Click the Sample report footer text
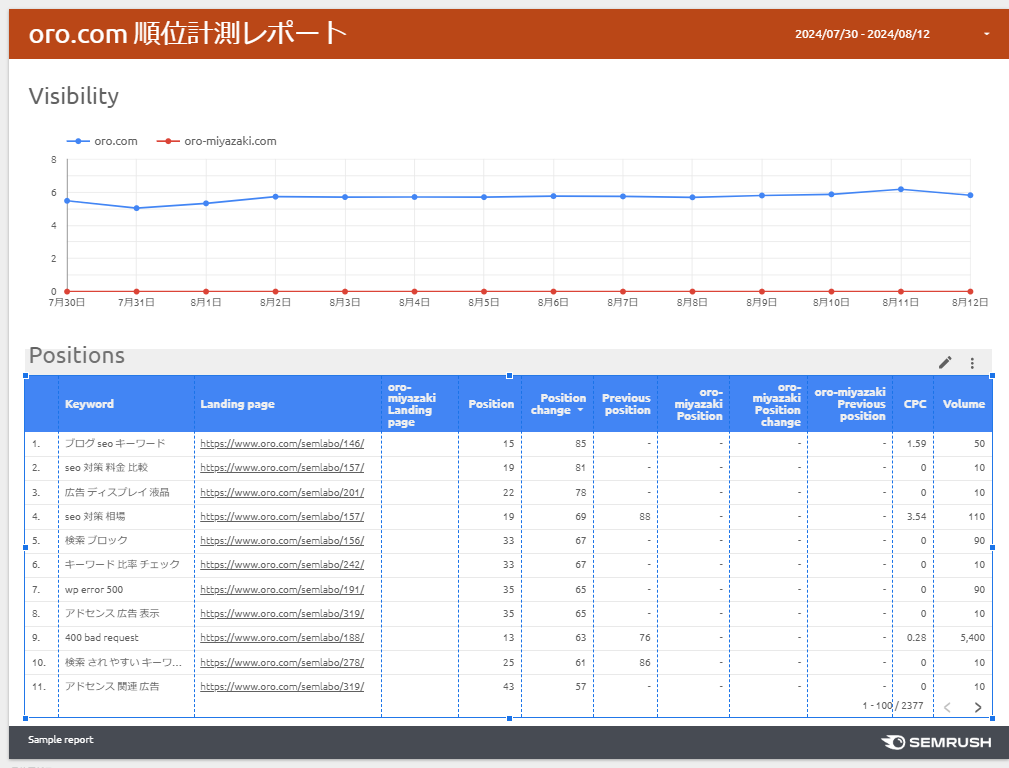 coord(60,740)
